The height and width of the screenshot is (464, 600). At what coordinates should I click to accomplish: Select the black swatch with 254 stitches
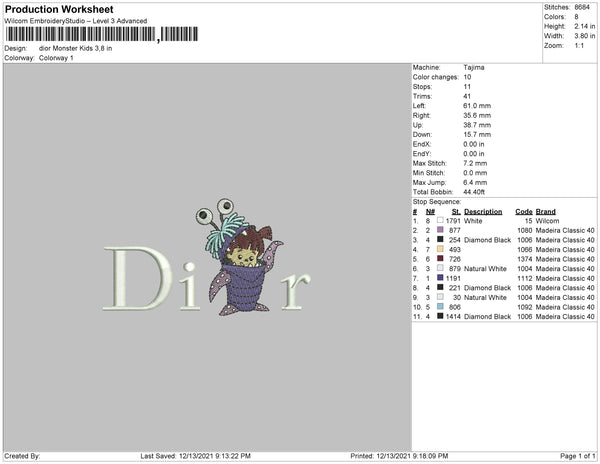click(x=440, y=239)
